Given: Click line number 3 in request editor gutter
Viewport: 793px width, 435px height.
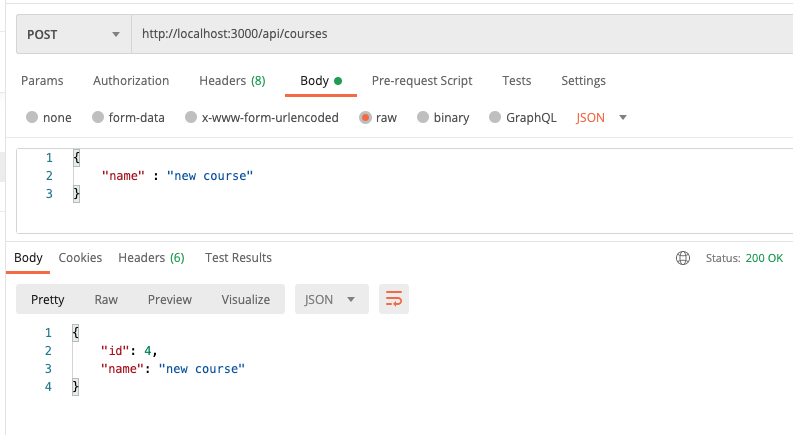Looking at the screenshot, I should (49, 194).
